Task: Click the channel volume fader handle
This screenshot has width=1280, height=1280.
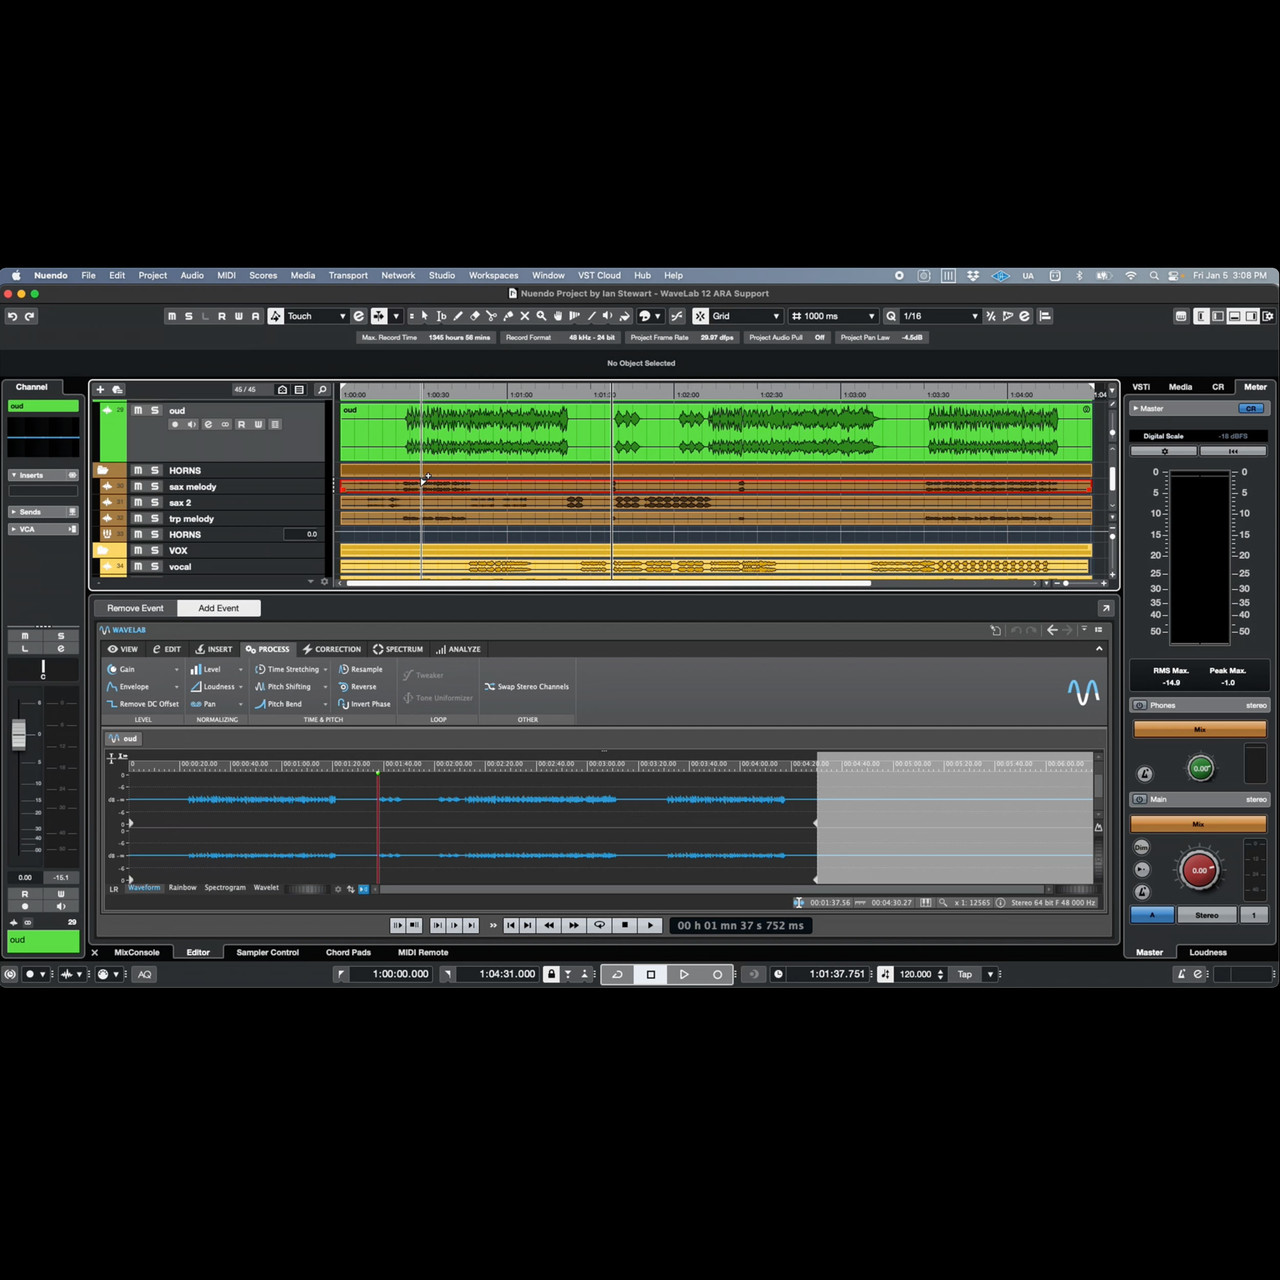Action: 19,735
